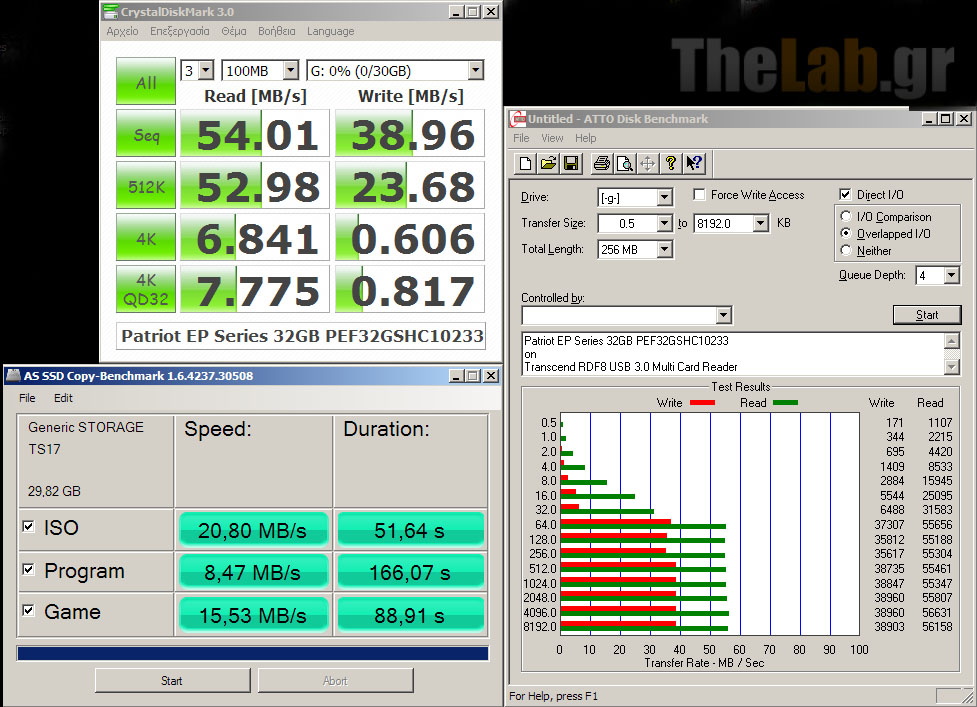Open the 100MB test size dropdown

tap(290, 71)
